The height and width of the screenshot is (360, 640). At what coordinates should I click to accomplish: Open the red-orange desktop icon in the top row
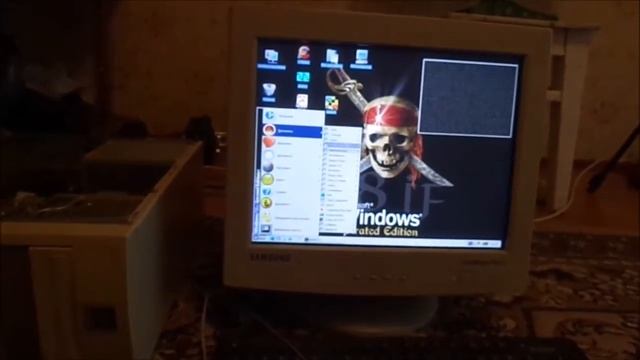click(304, 56)
